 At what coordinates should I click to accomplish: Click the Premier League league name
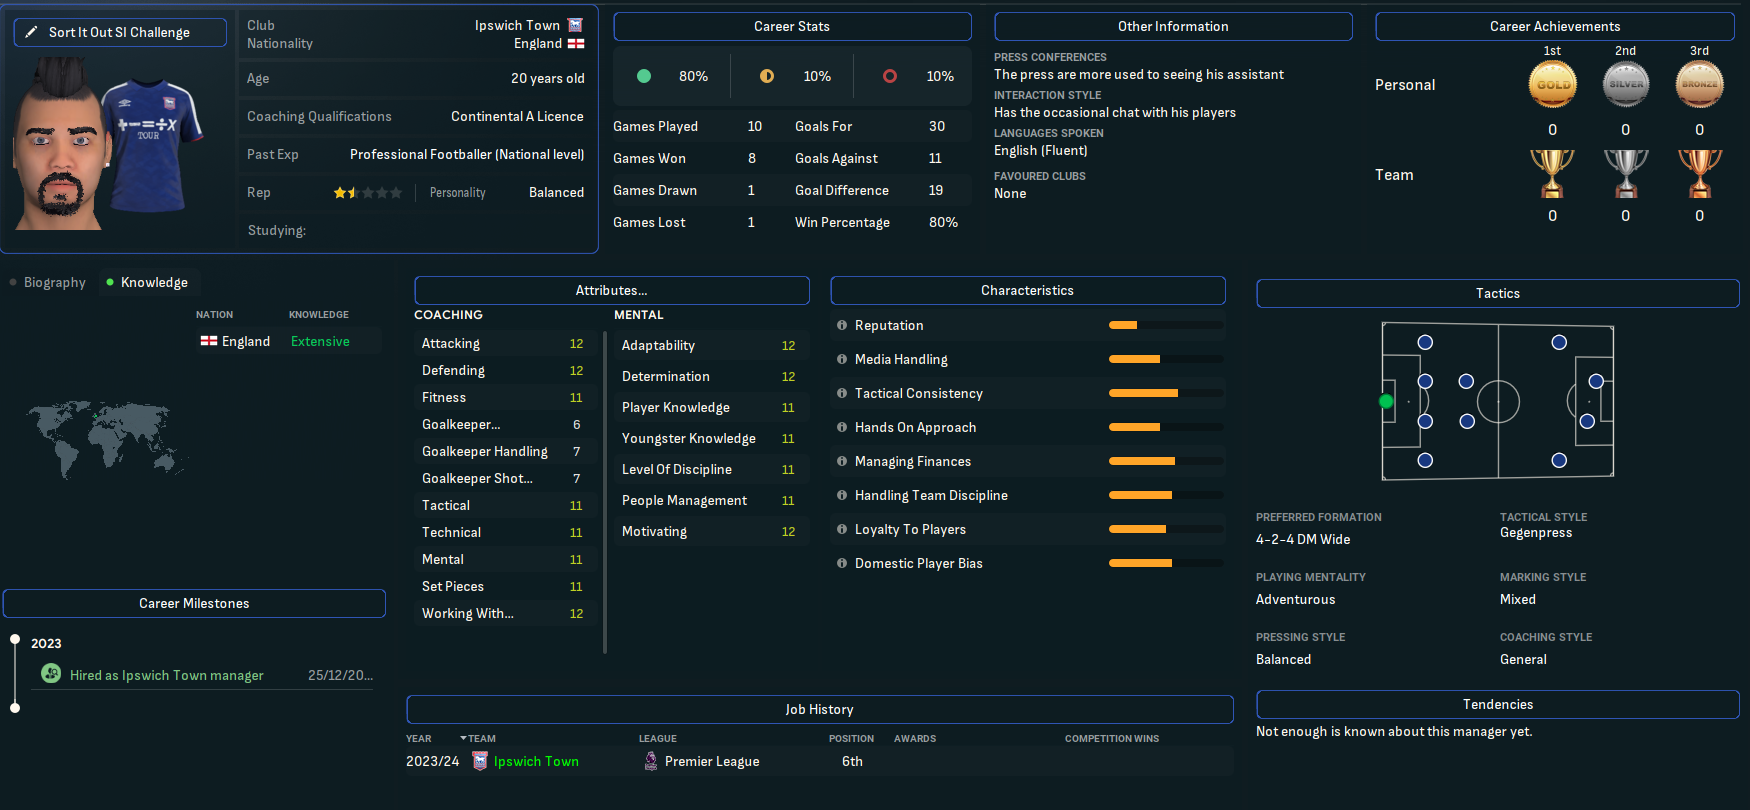712,761
